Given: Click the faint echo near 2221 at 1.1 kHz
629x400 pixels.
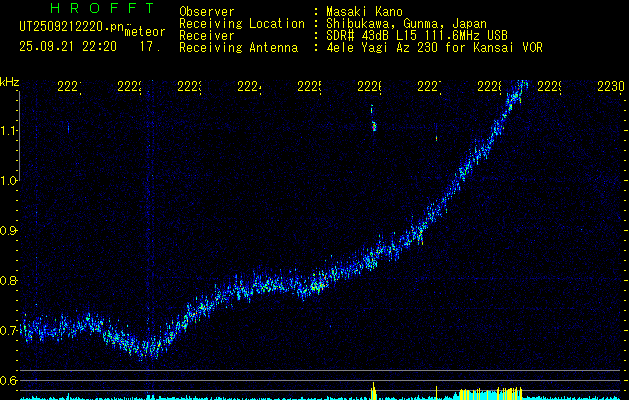Looking at the screenshot, I should point(69,128).
